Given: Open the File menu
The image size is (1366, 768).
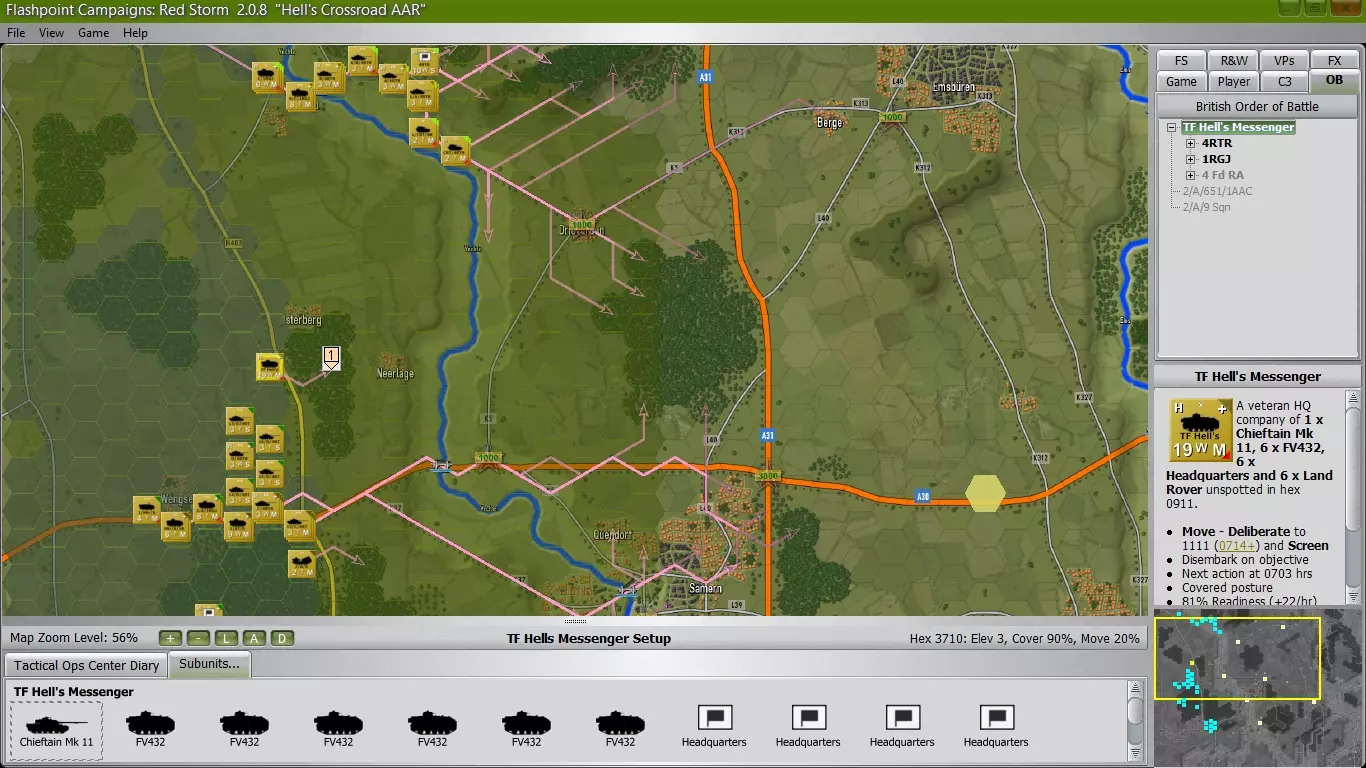Looking at the screenshot, I should click(16, 33).
